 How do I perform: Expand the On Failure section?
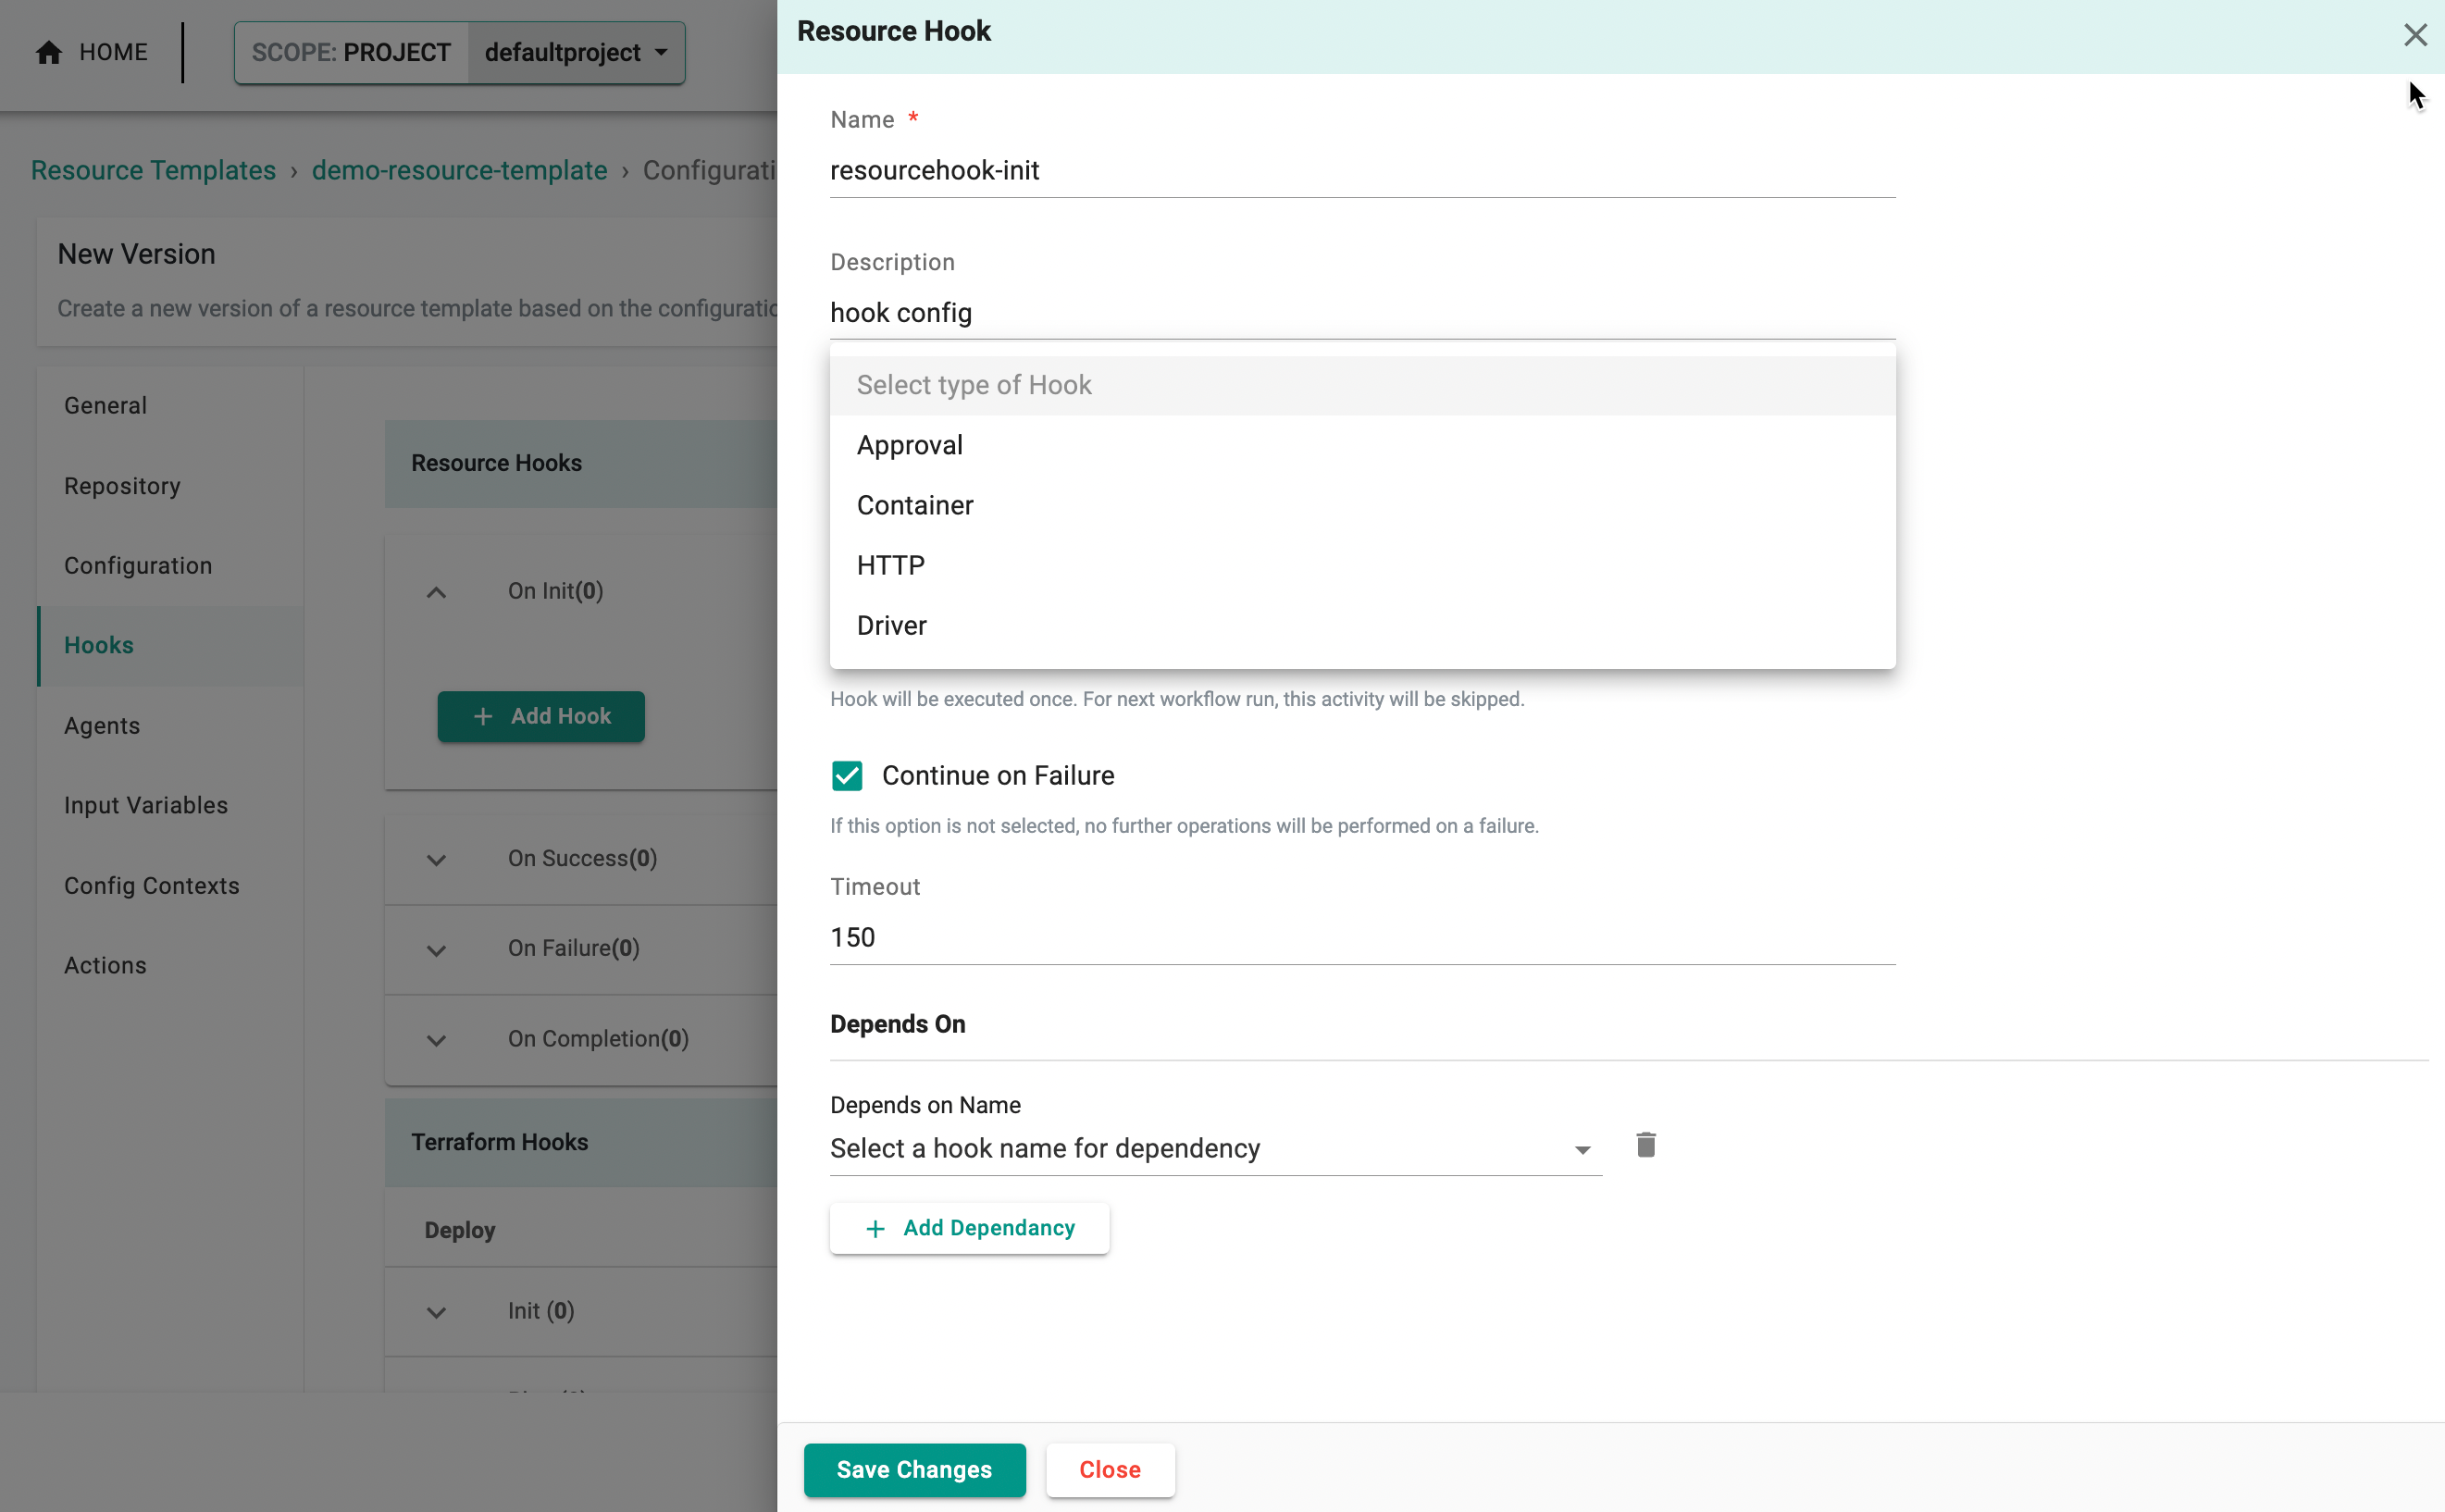[x=437, y=948]
